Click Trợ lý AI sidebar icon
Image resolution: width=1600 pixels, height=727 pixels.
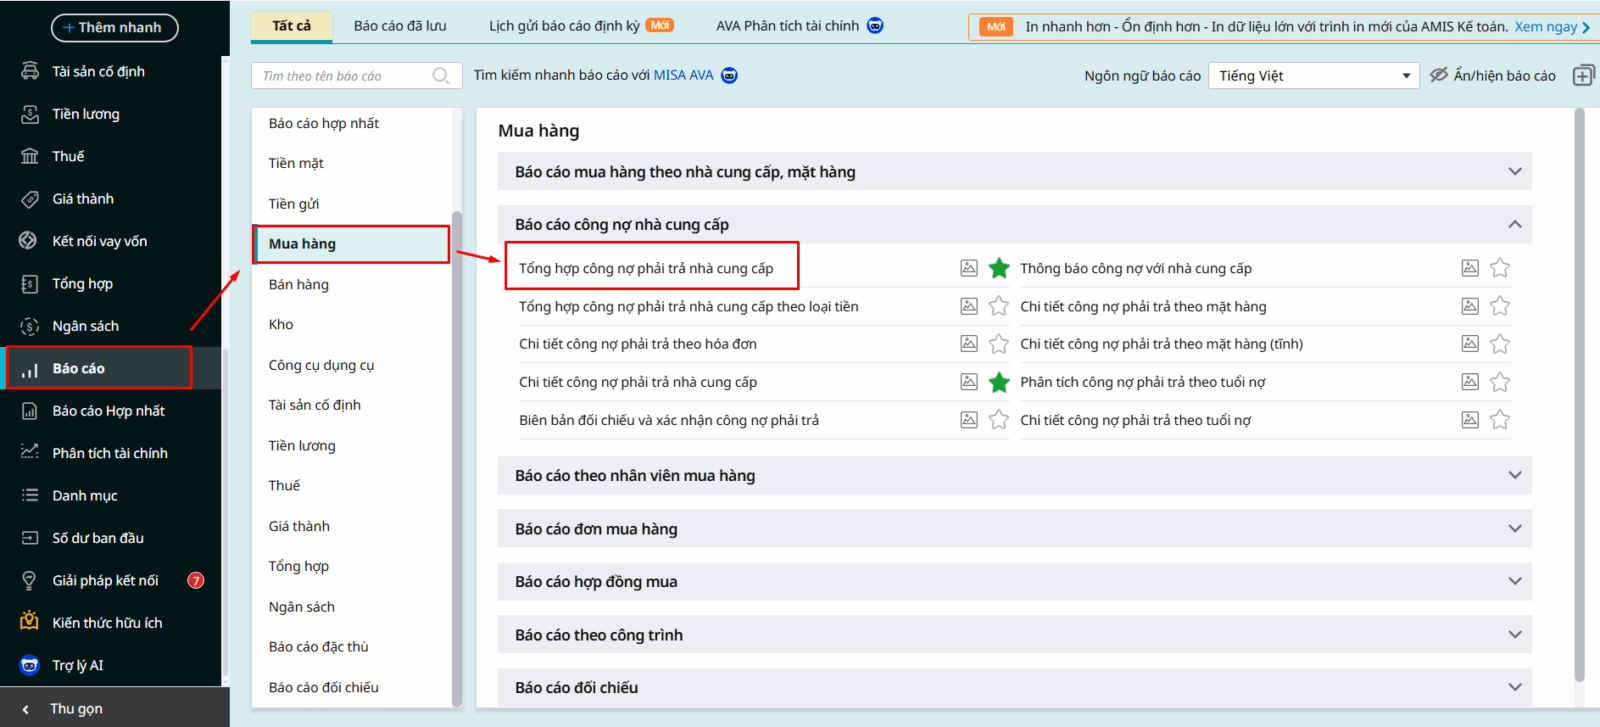[30, 665]
